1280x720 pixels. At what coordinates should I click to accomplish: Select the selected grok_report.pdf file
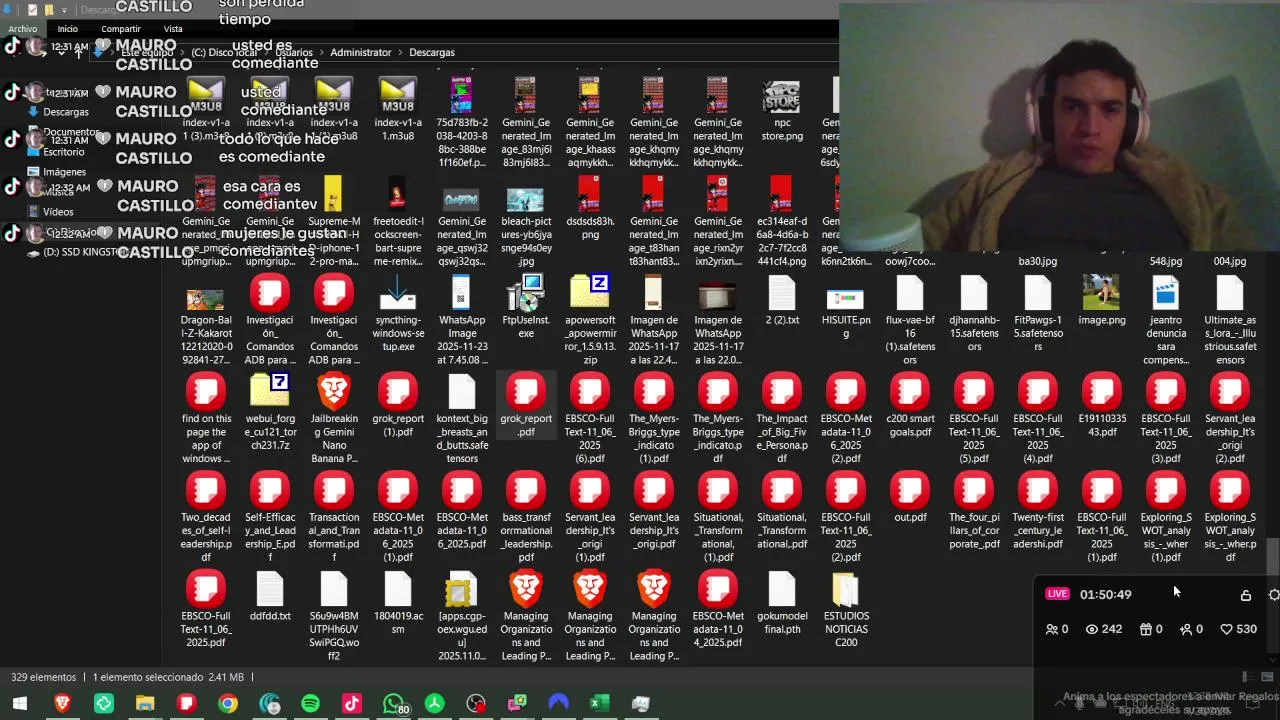tap(525, 407)
